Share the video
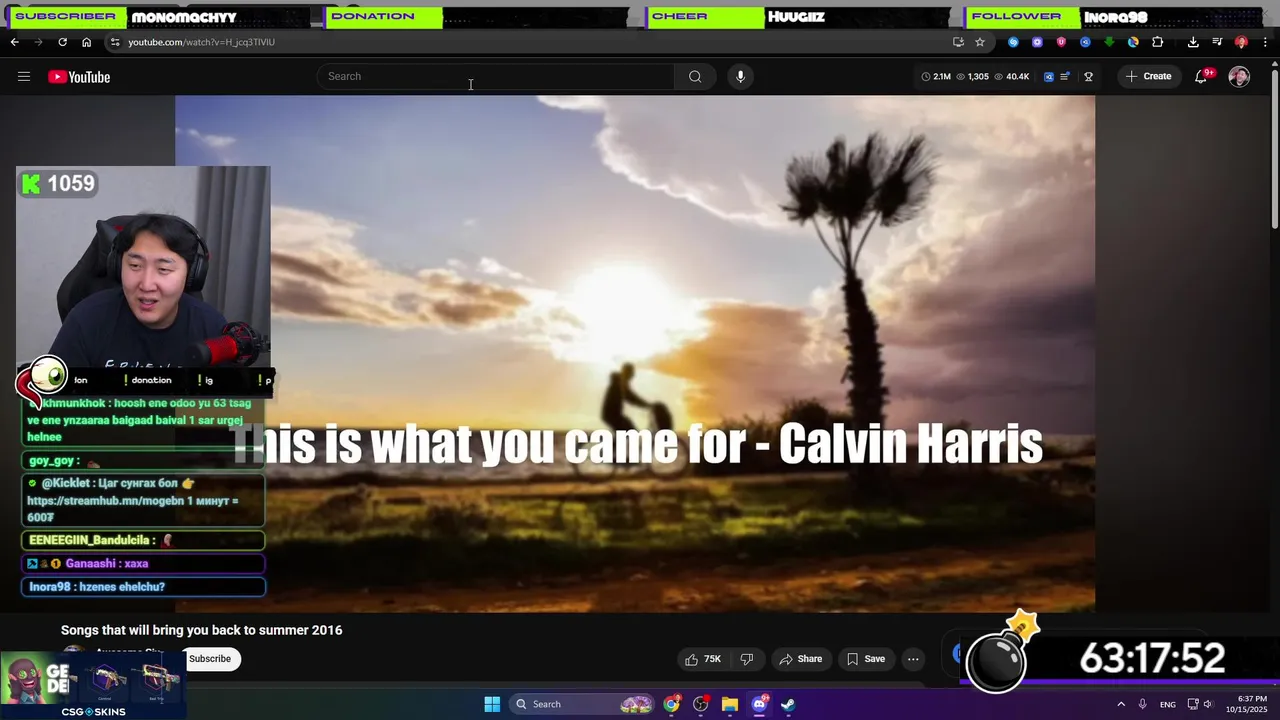1280x720 pixels. (800, 659)
